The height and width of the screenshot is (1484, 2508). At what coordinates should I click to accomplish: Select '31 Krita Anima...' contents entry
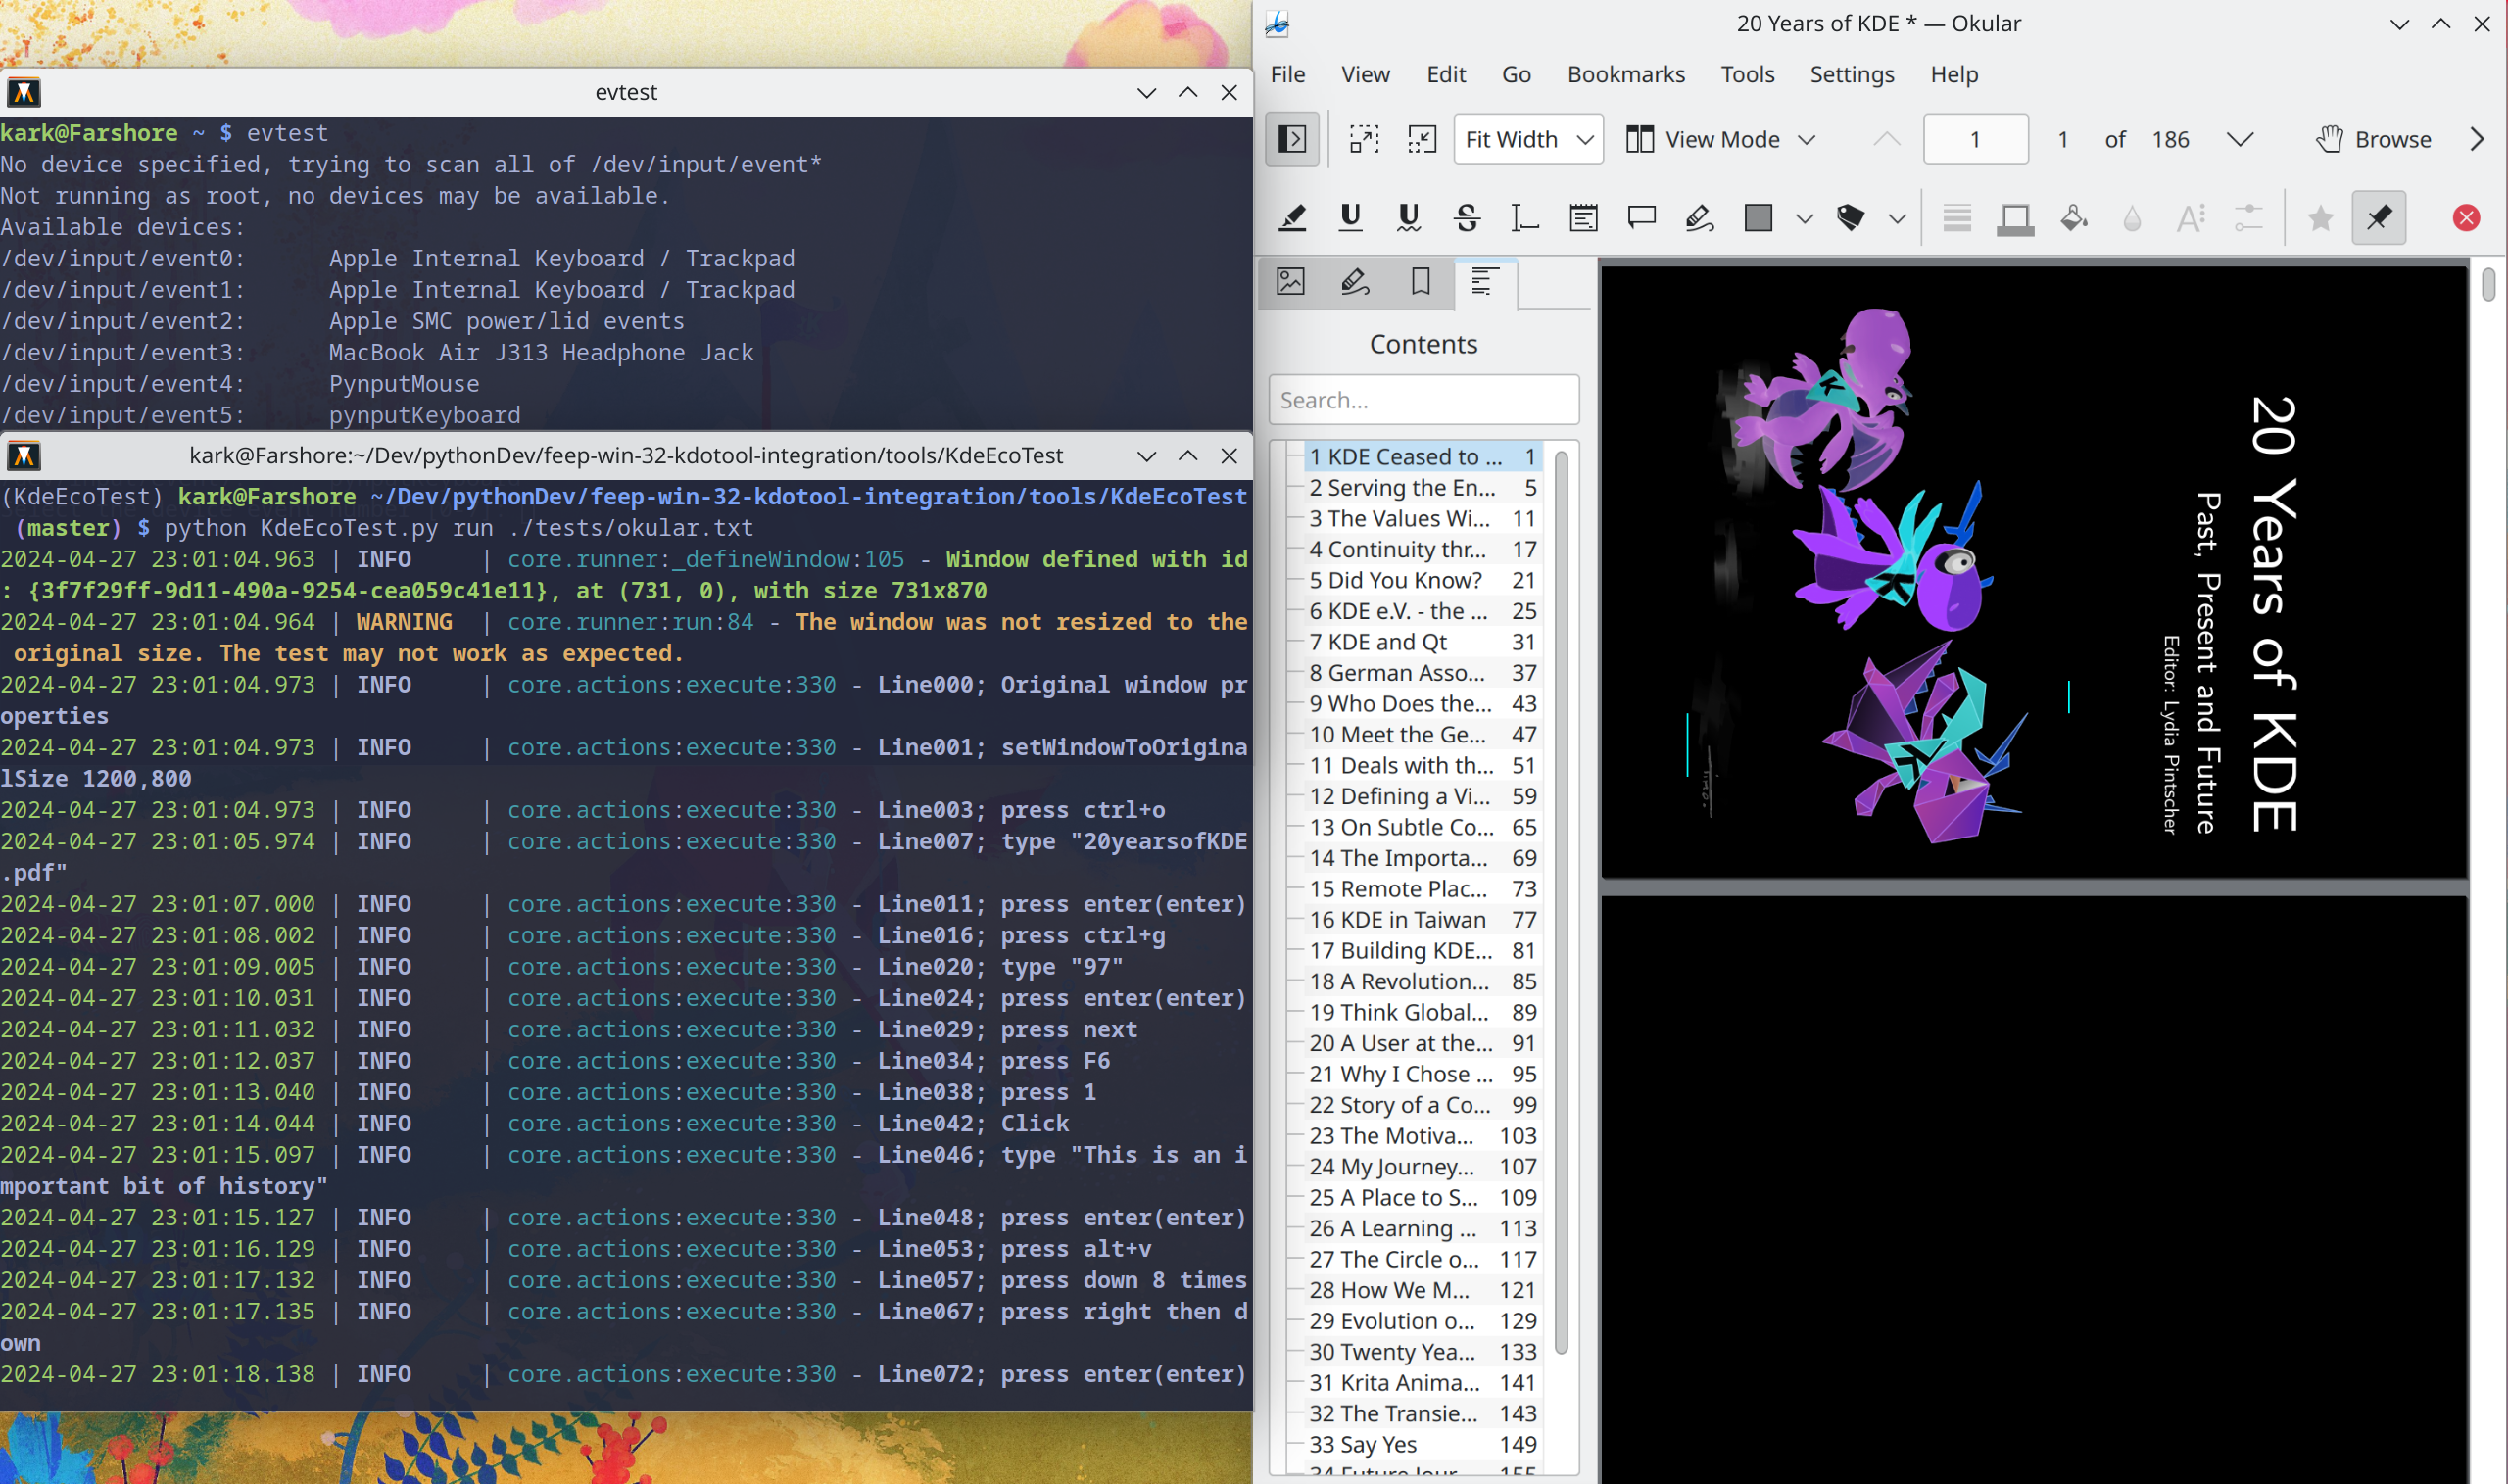1422,1383
